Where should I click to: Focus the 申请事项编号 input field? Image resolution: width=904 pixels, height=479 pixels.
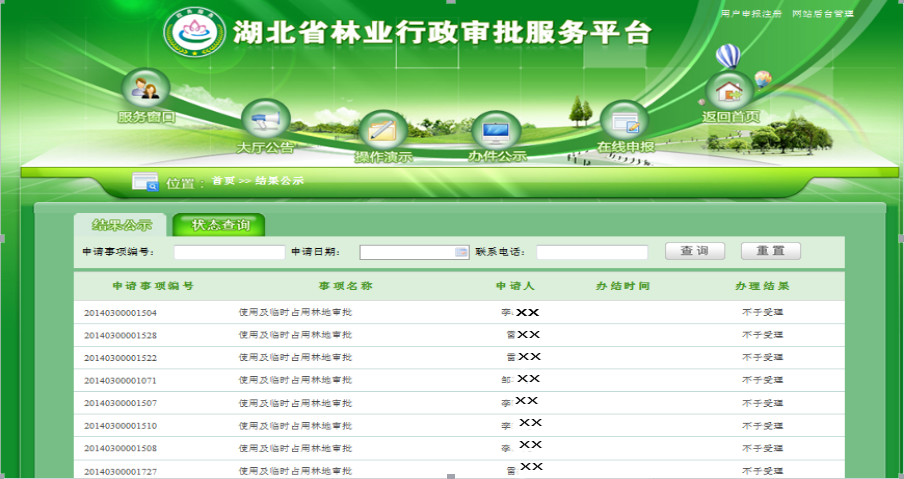(x=229, y=252)
